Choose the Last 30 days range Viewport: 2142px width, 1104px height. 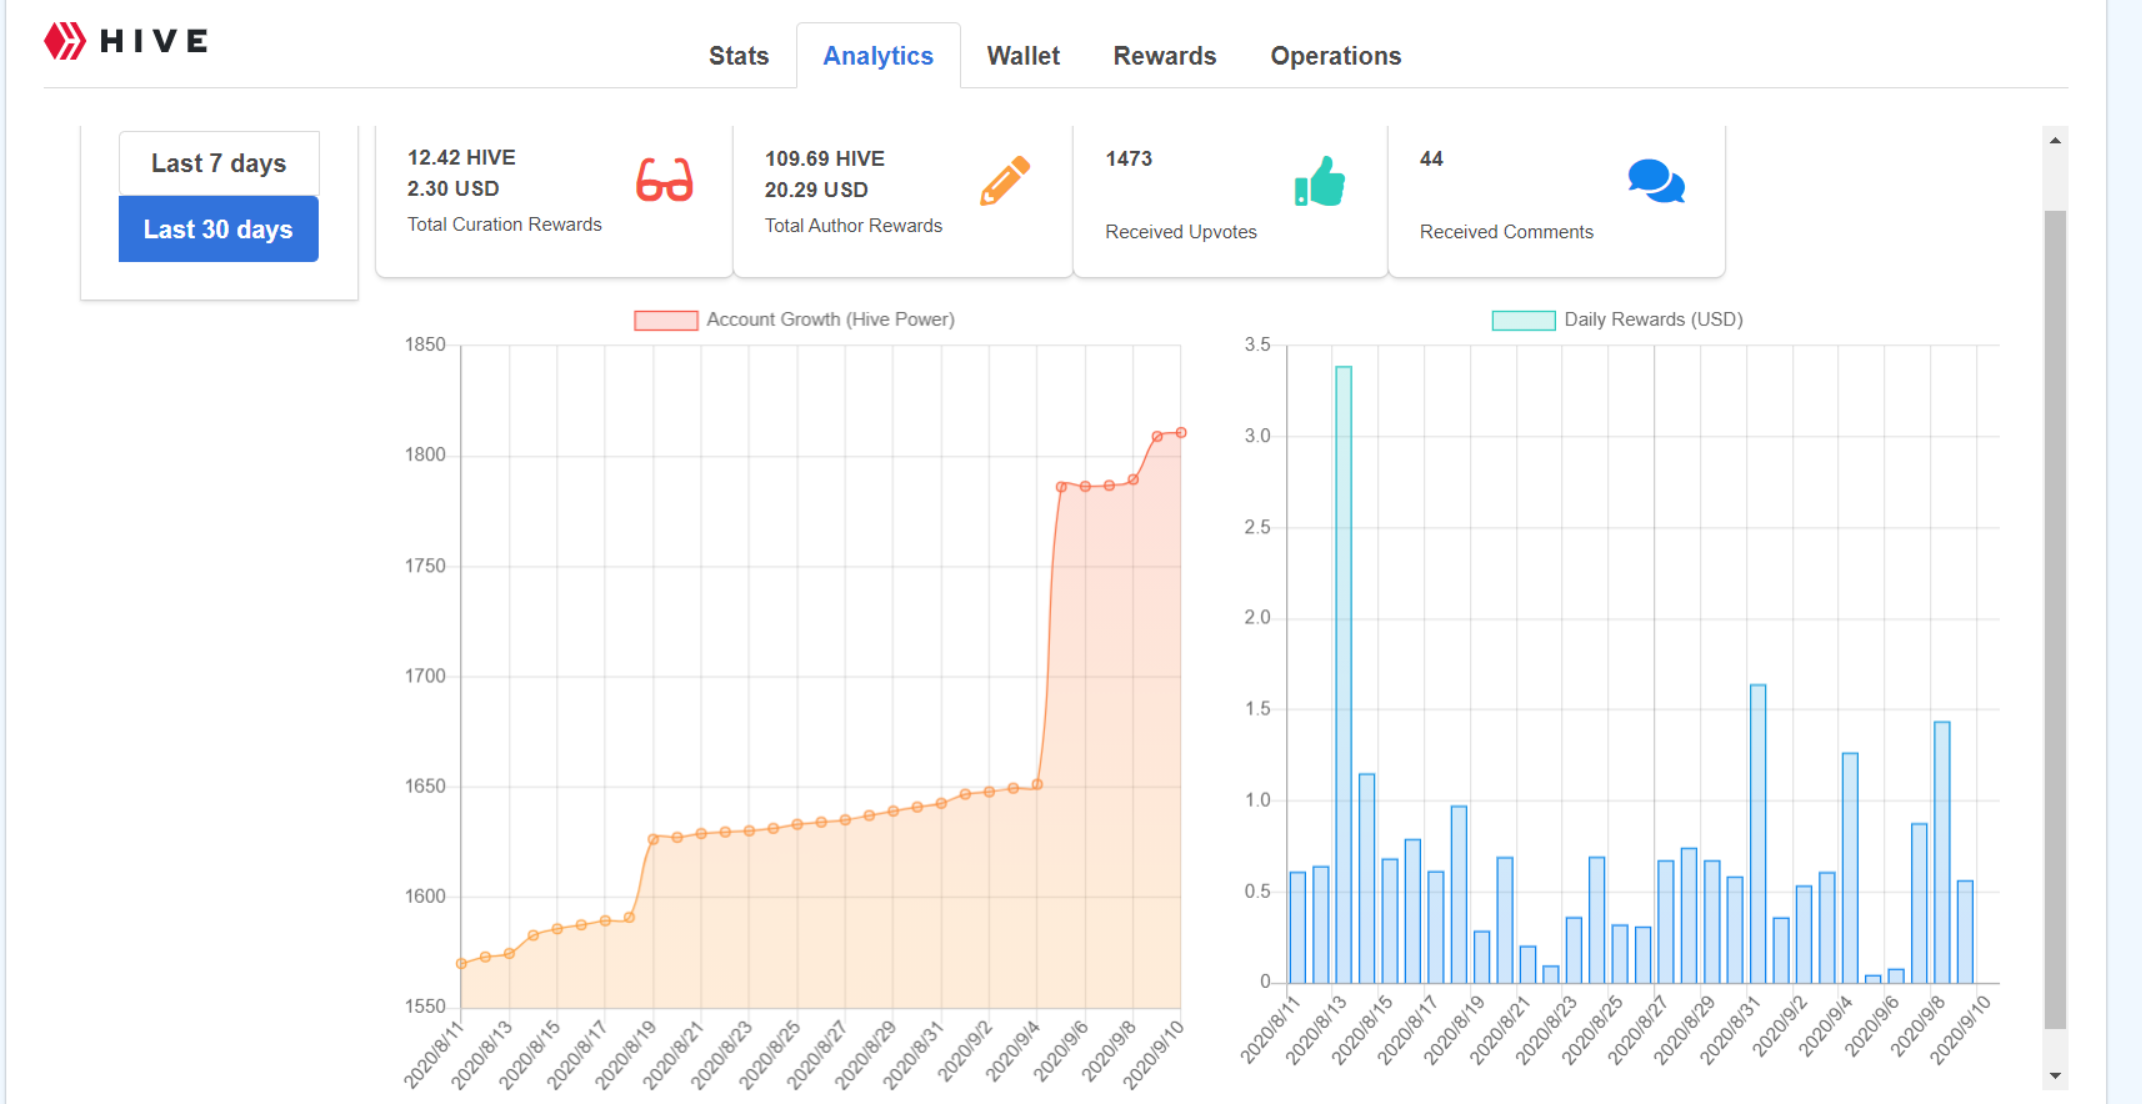[219, 229]
